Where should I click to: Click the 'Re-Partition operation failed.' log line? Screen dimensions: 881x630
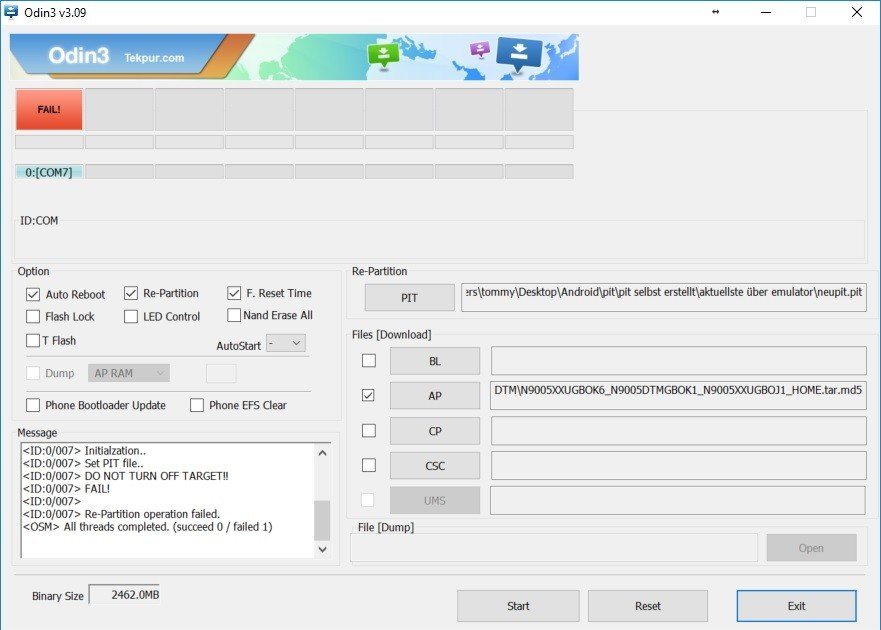coord(121,514)
